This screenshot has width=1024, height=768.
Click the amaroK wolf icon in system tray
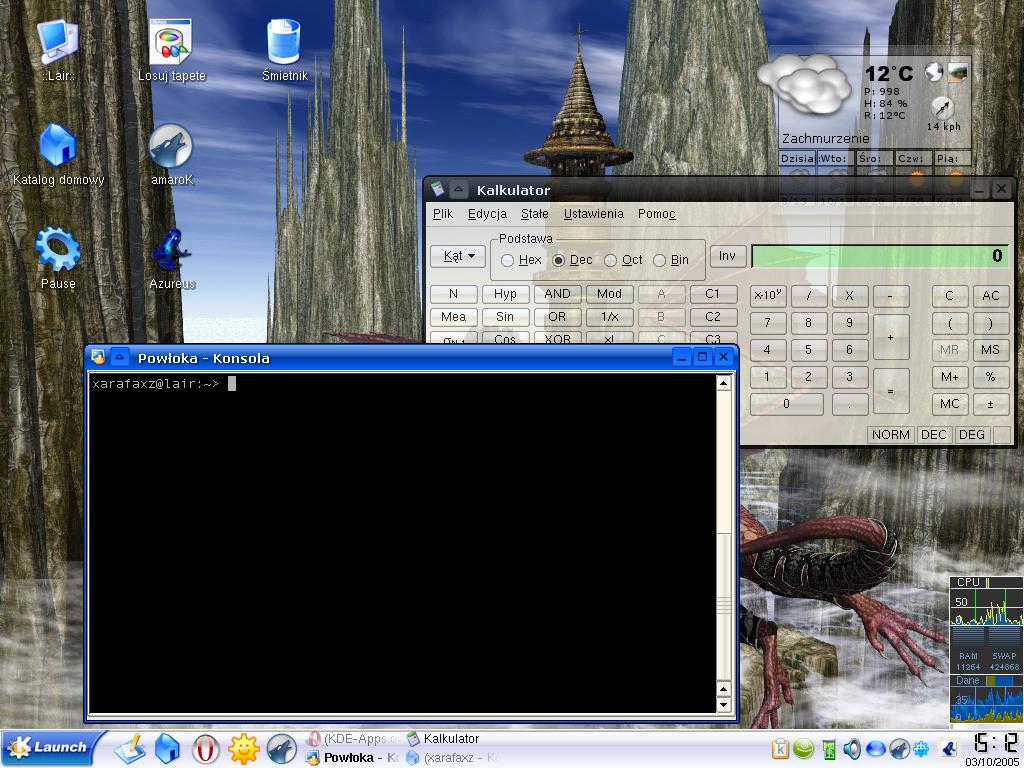click(x=899, y=748)
